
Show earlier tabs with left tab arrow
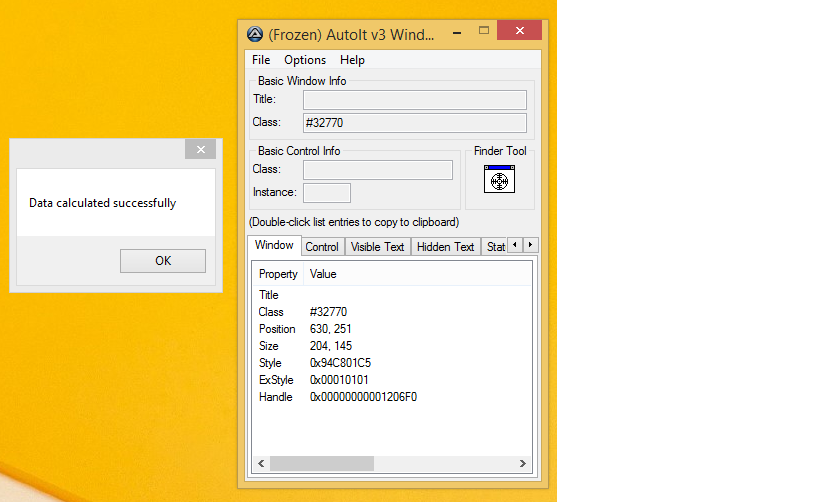coord(515,245)
